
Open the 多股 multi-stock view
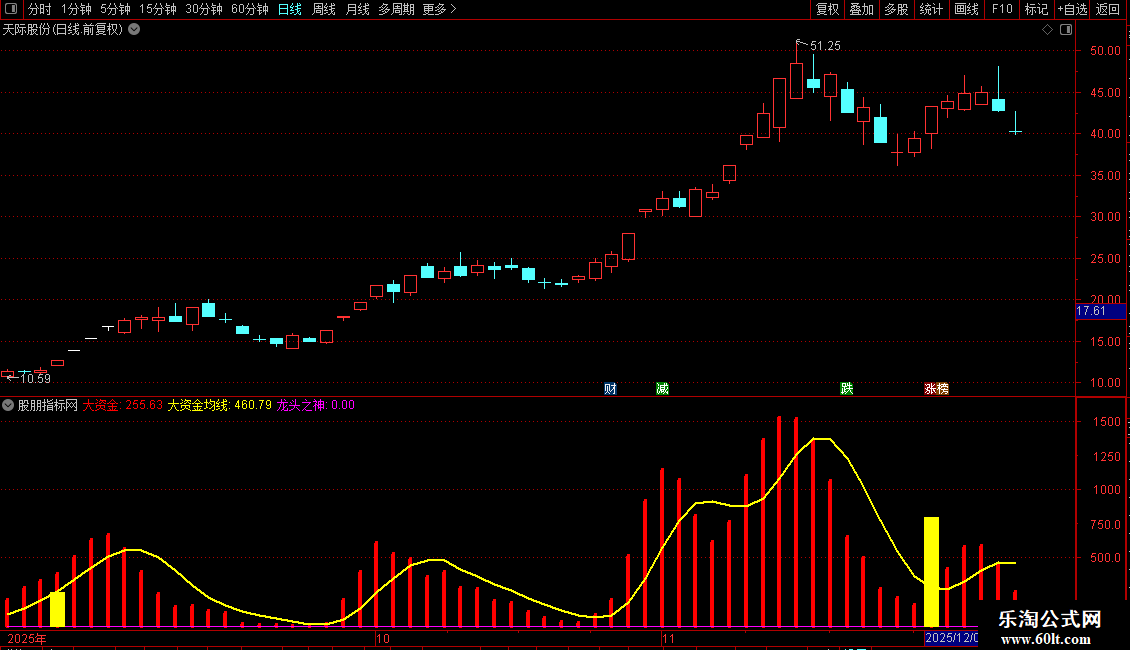897,9
